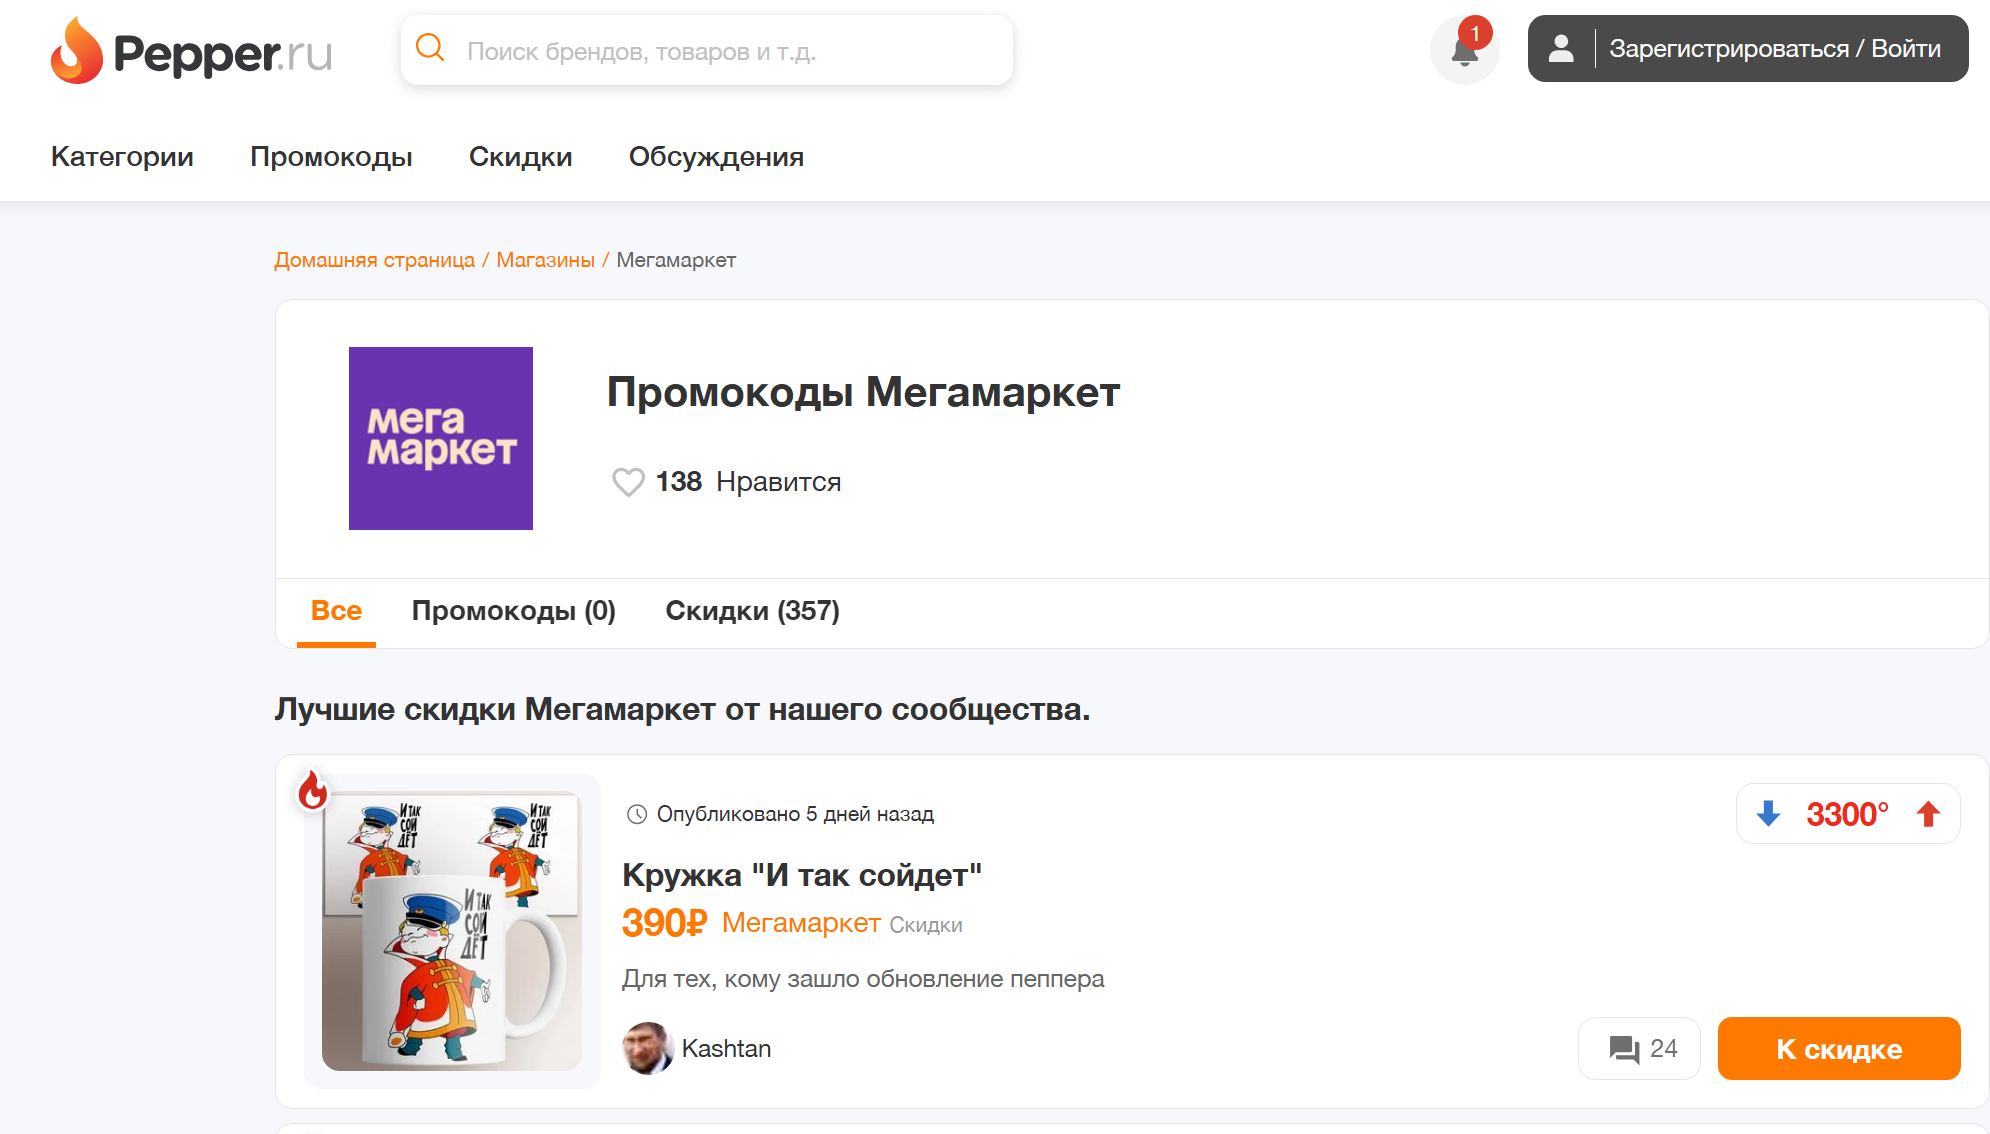Click the 138 Нравится count
This screenshot has height=1134, width=1990.
pos(748,482)
